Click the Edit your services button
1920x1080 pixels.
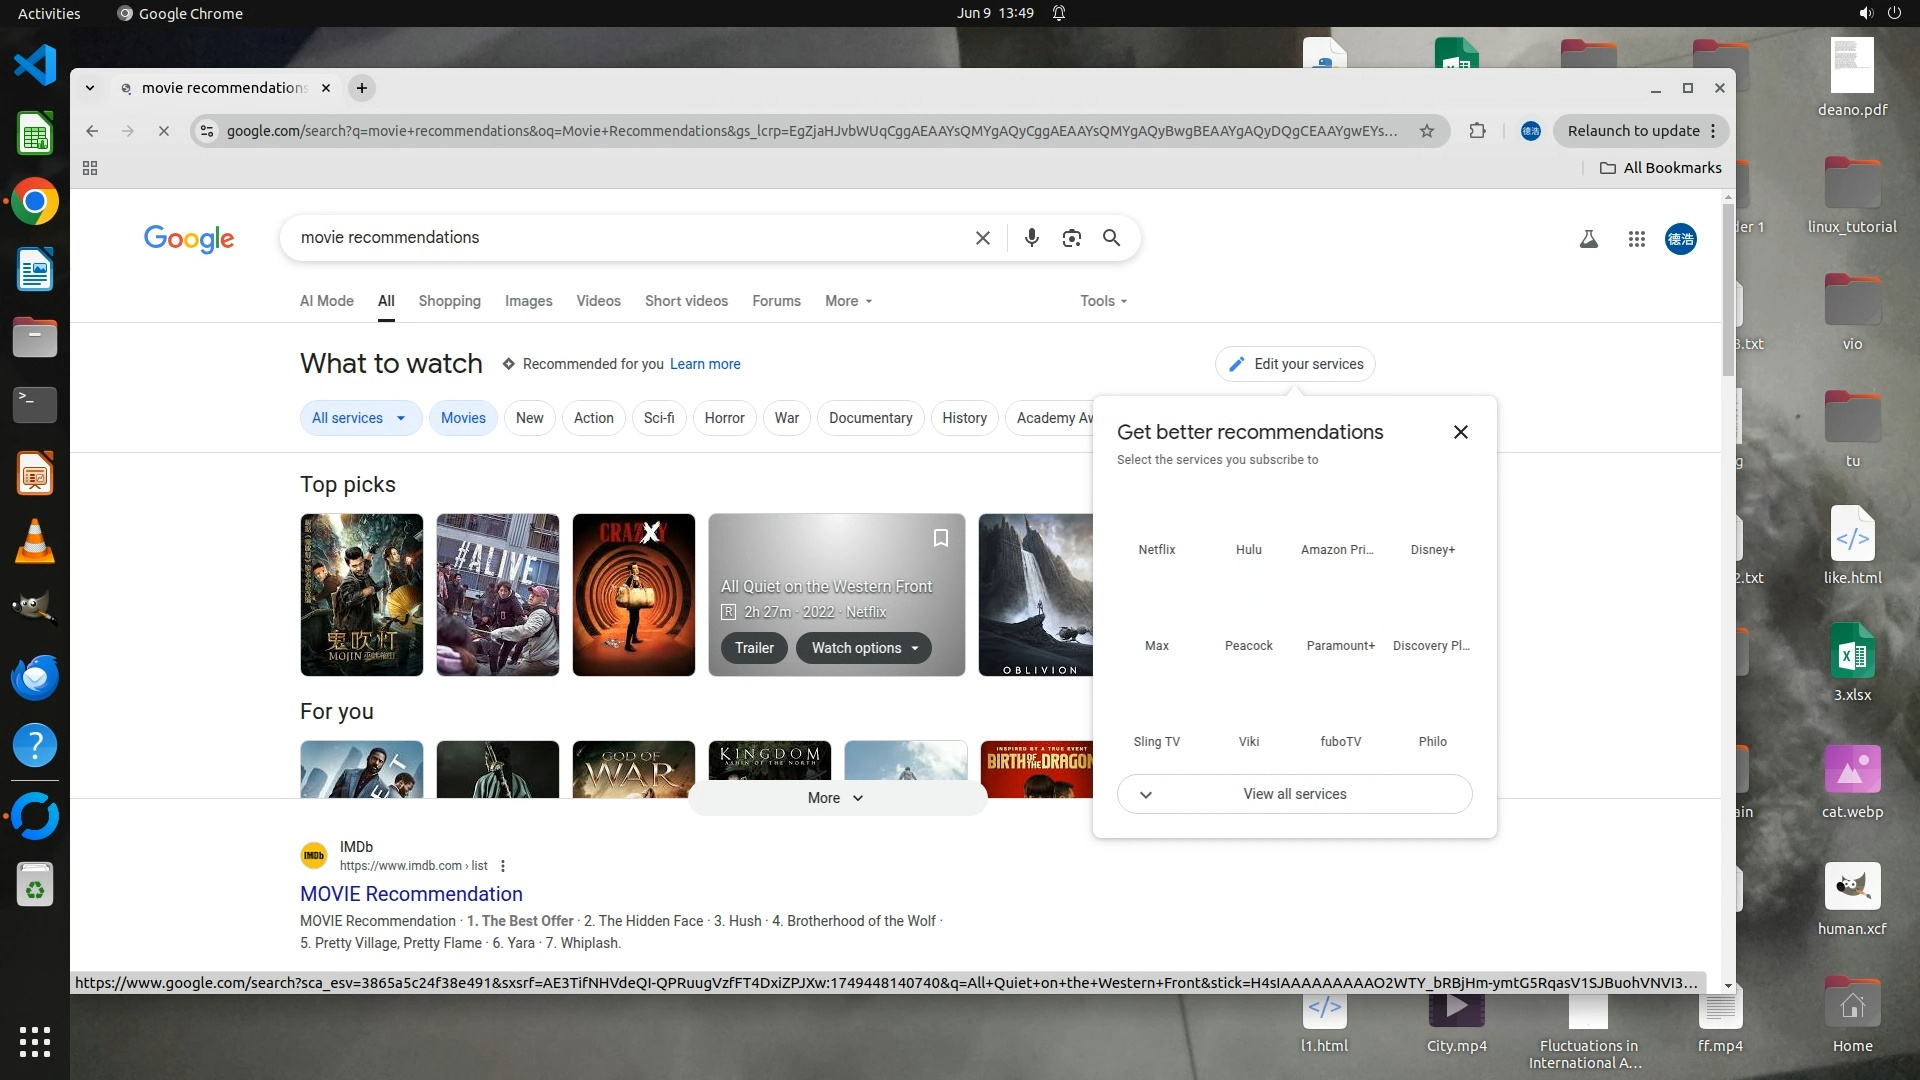[1295, 364]
